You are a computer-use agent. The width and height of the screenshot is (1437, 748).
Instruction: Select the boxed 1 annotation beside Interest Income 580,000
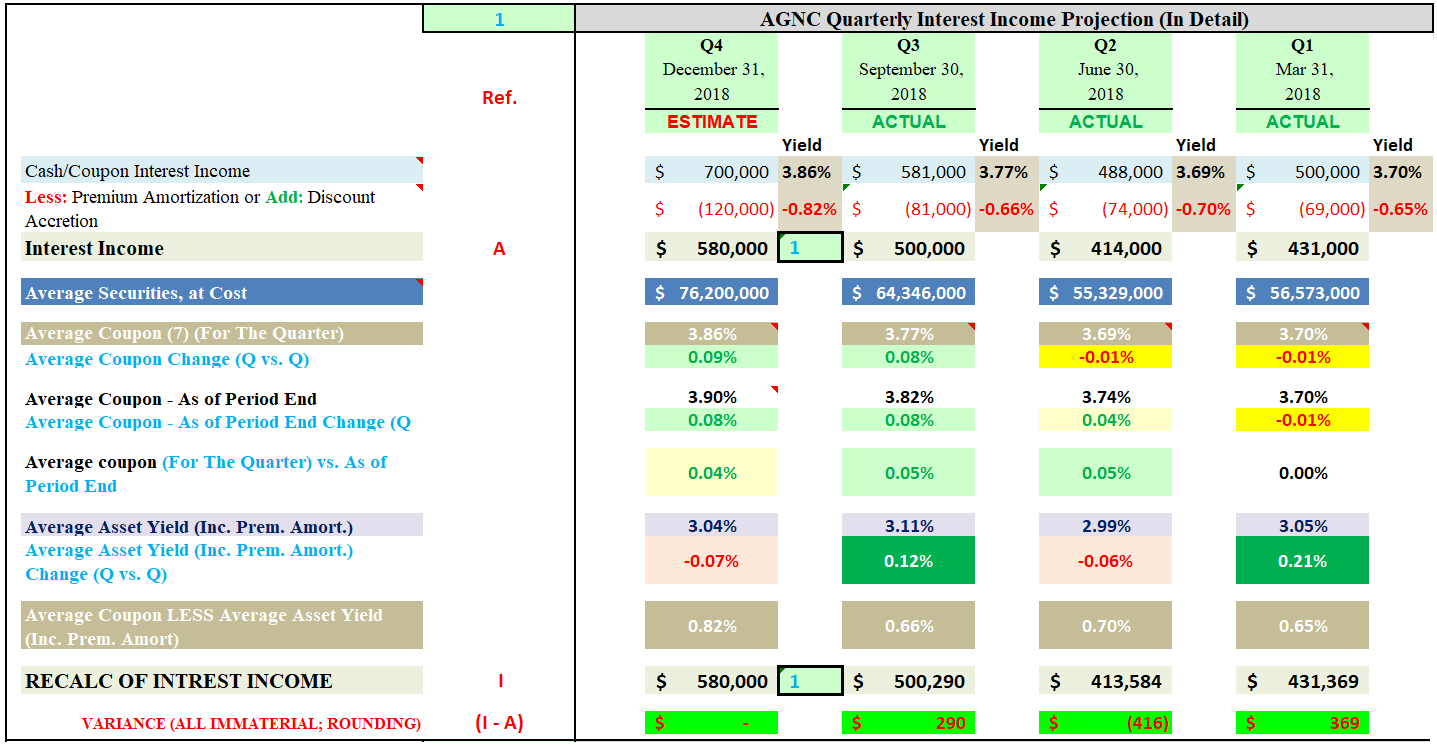click(x=808, y=247)
